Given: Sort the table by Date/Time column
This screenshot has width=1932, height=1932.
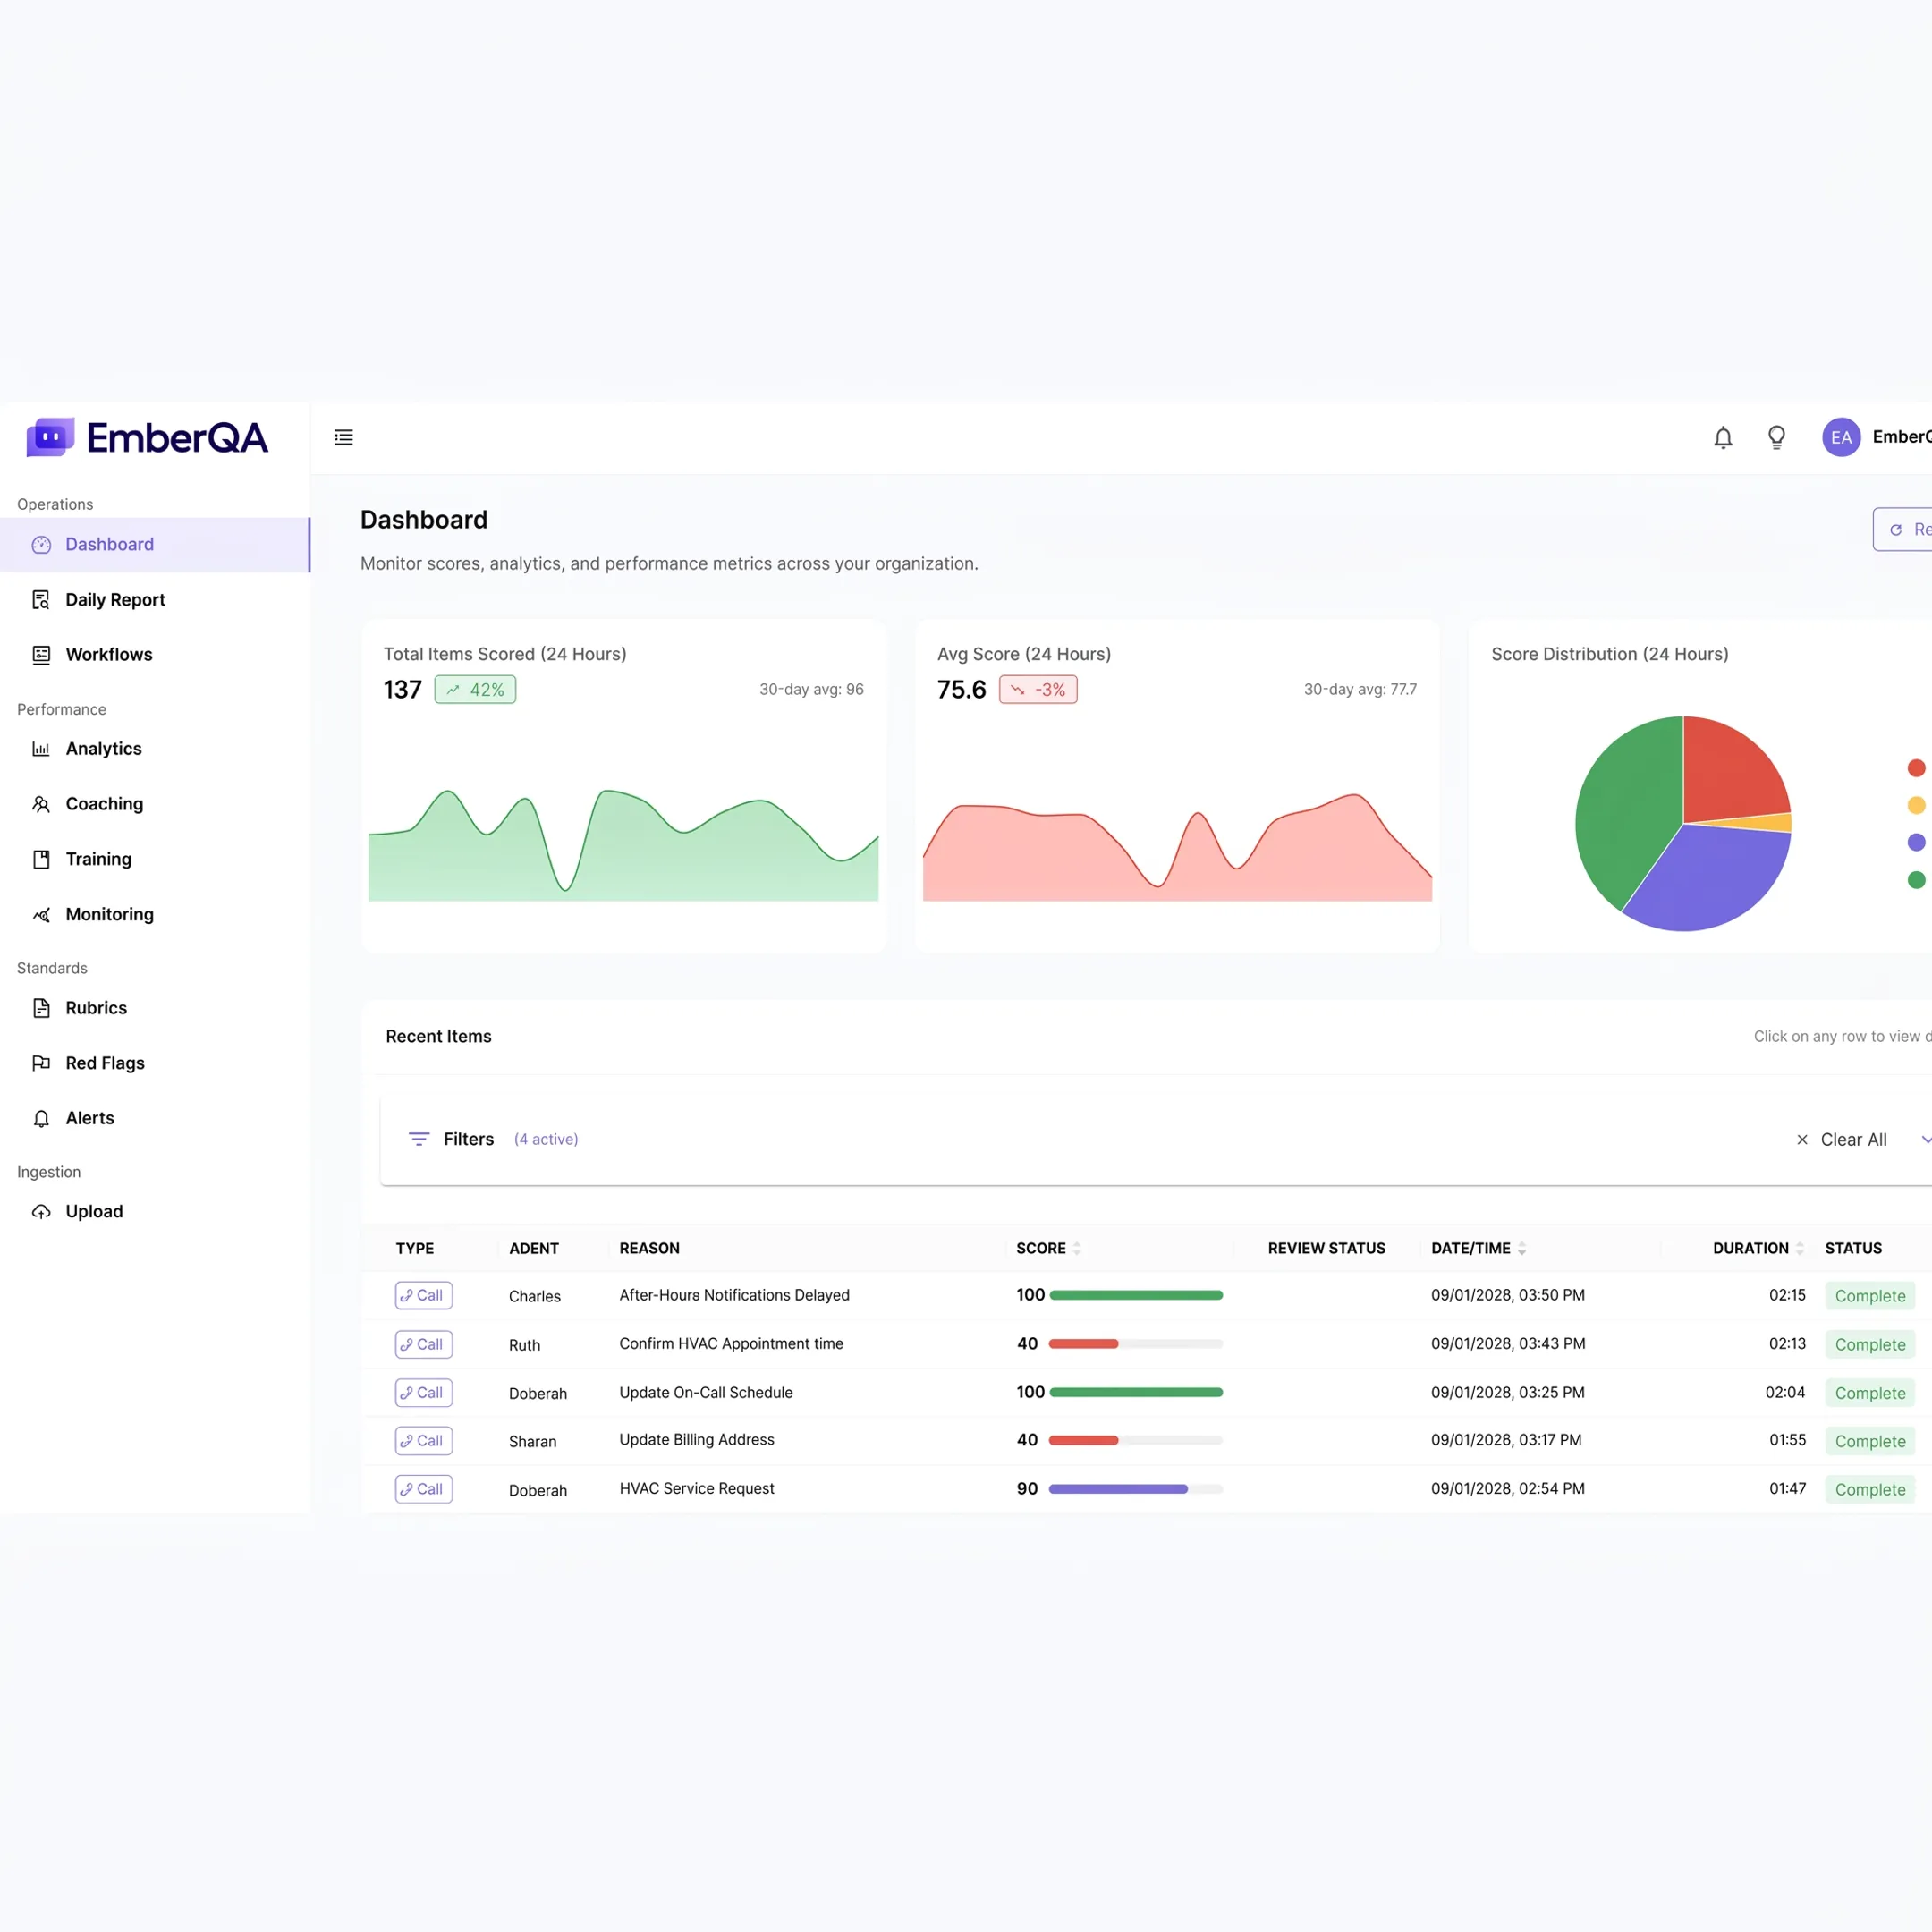Looking at the screenshot, I should (x=1522, y=1248).
